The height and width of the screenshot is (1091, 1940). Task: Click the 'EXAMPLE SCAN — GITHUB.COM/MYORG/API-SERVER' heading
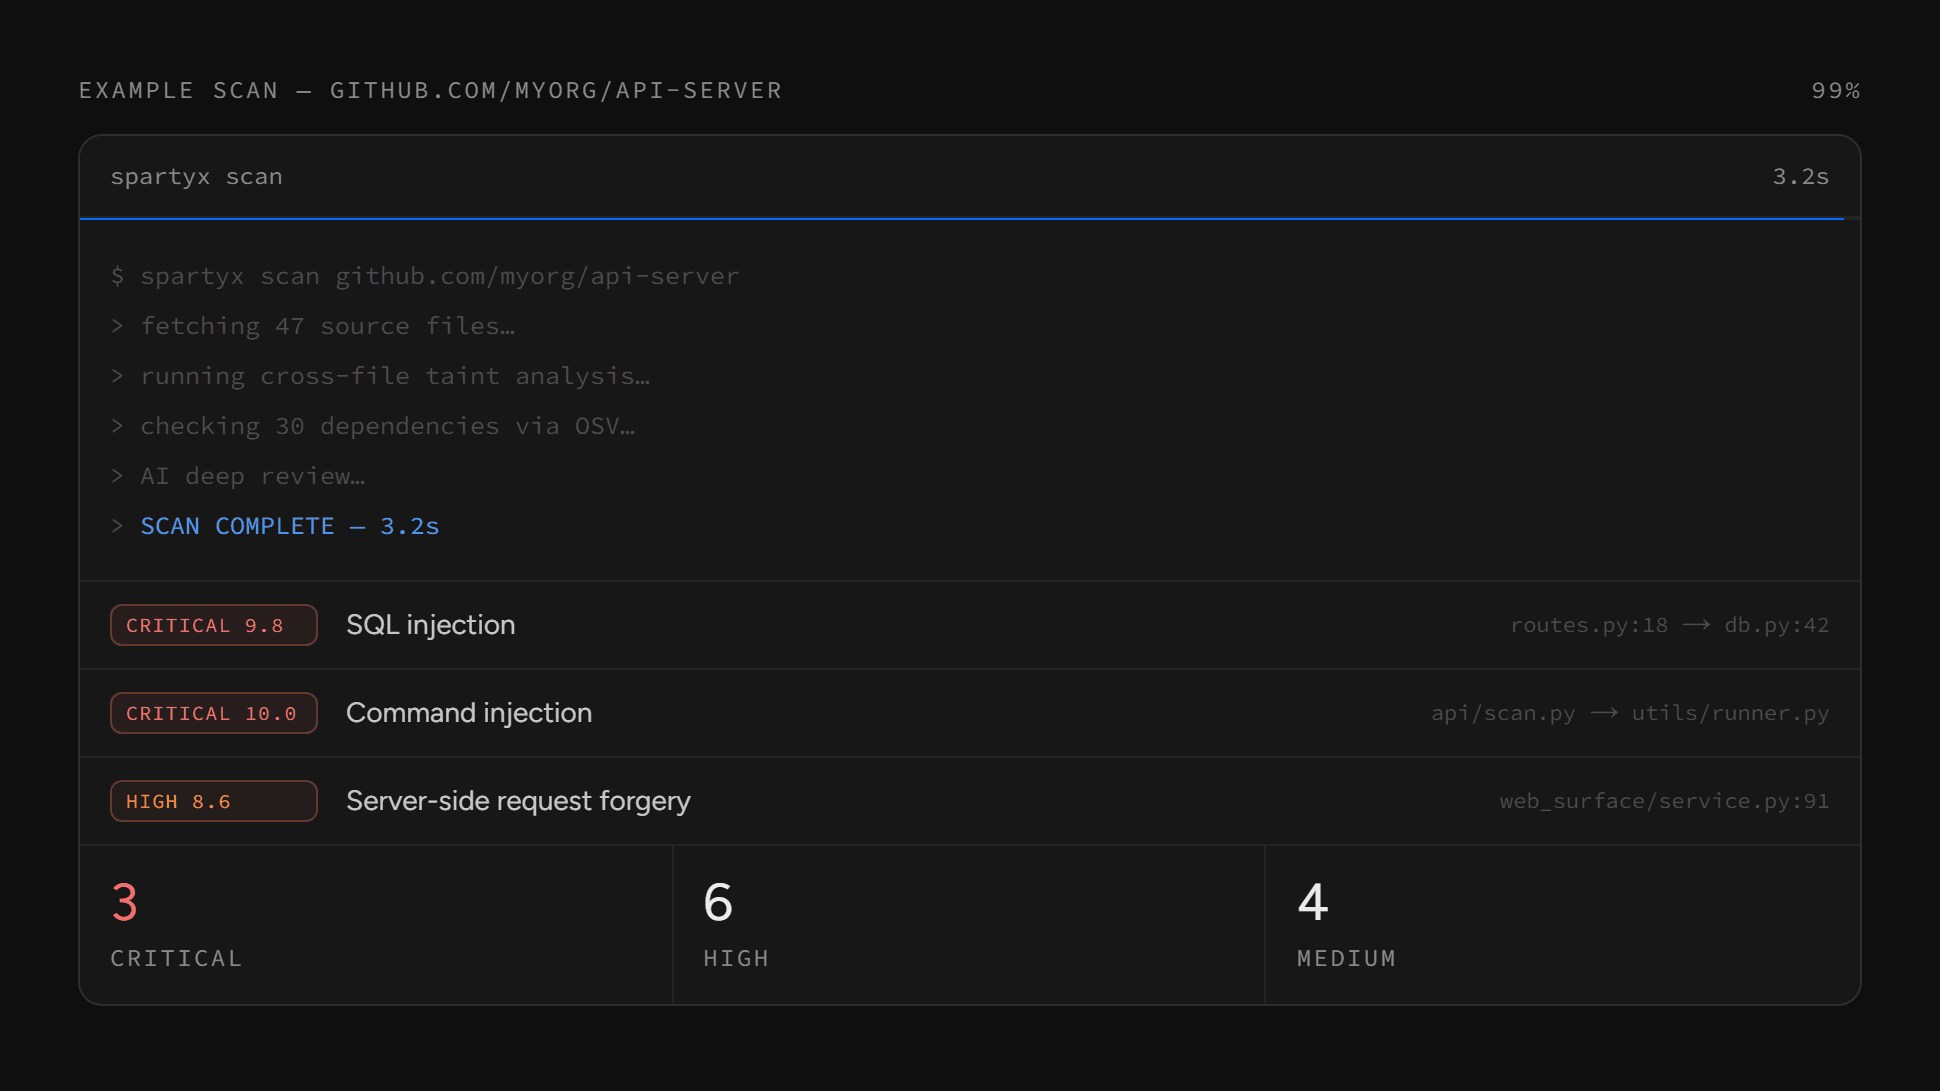click(x=430, y=91)
